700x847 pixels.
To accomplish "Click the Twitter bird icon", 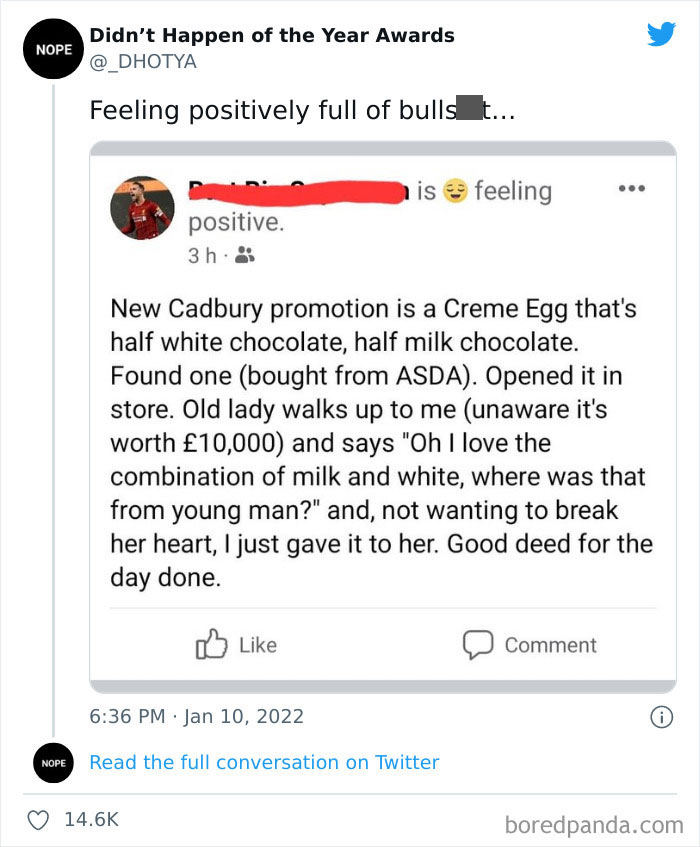I will click(x=661, y=34).
